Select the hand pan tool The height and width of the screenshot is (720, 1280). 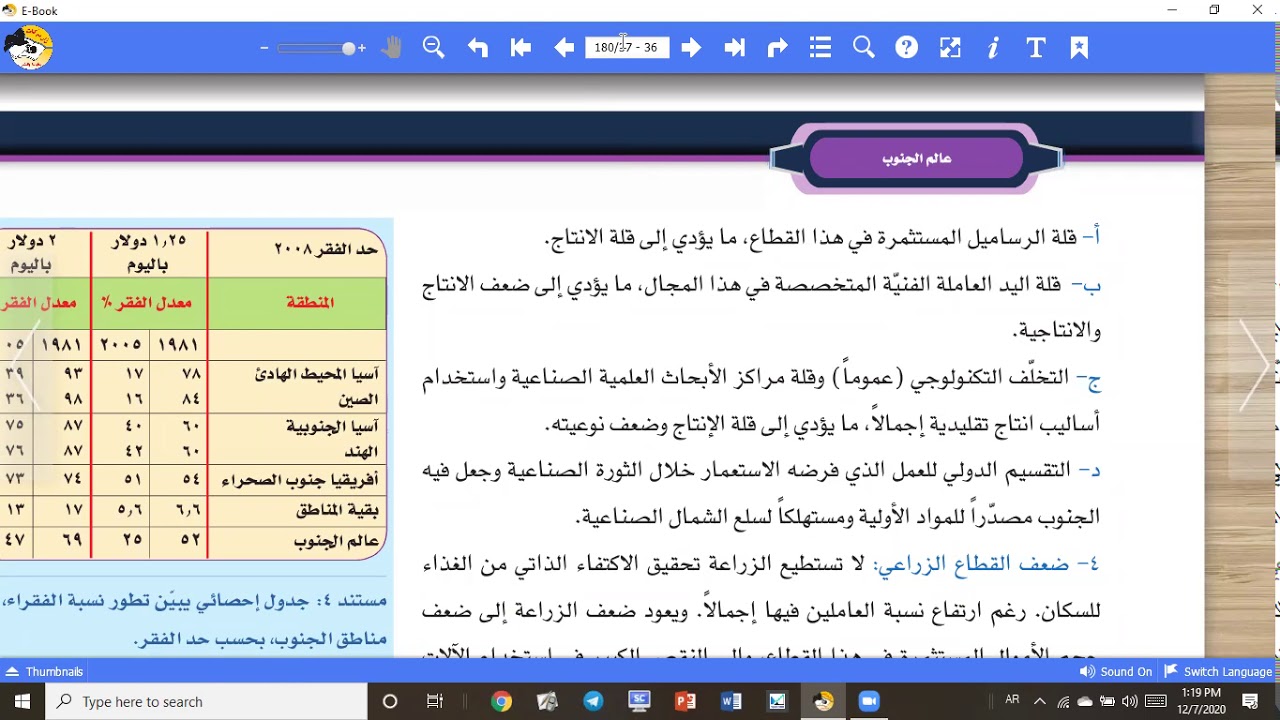click(391, 47)
